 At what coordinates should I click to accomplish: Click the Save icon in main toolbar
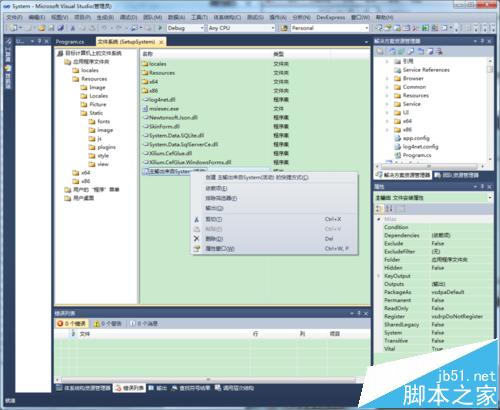pyautogui.click(x=51, y=28)
